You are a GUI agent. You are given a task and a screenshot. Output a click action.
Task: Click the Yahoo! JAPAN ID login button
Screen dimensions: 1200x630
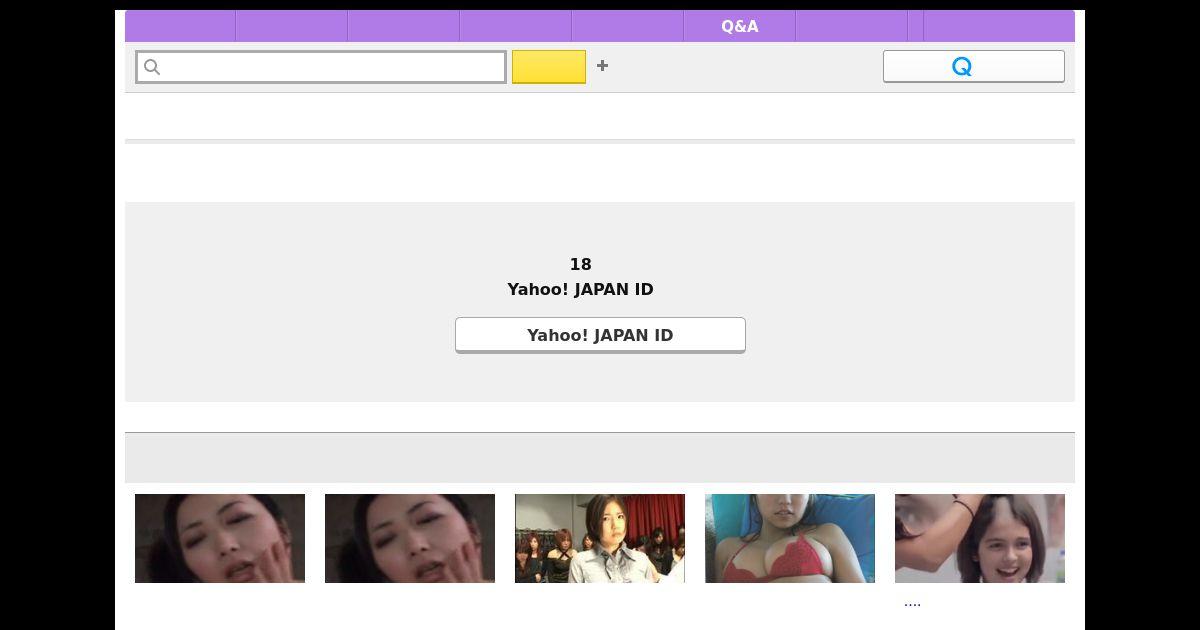[600, 335]
